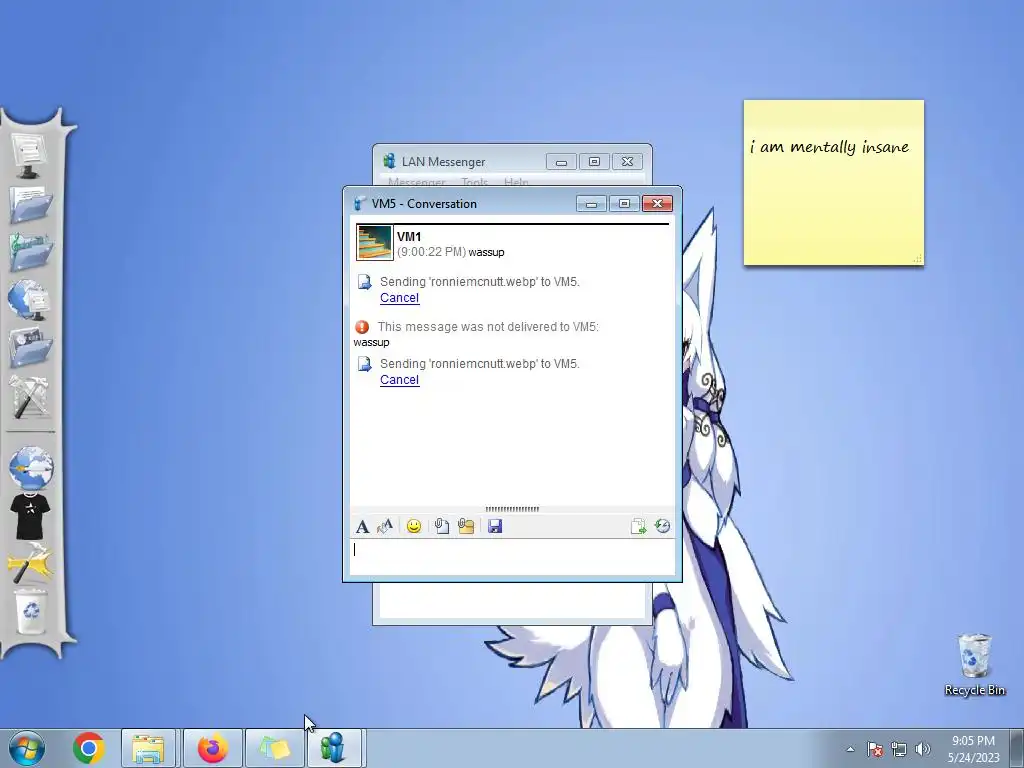Click the hammer smashing dock icon
The image size is (1024, 768).
tap(30, 563)
